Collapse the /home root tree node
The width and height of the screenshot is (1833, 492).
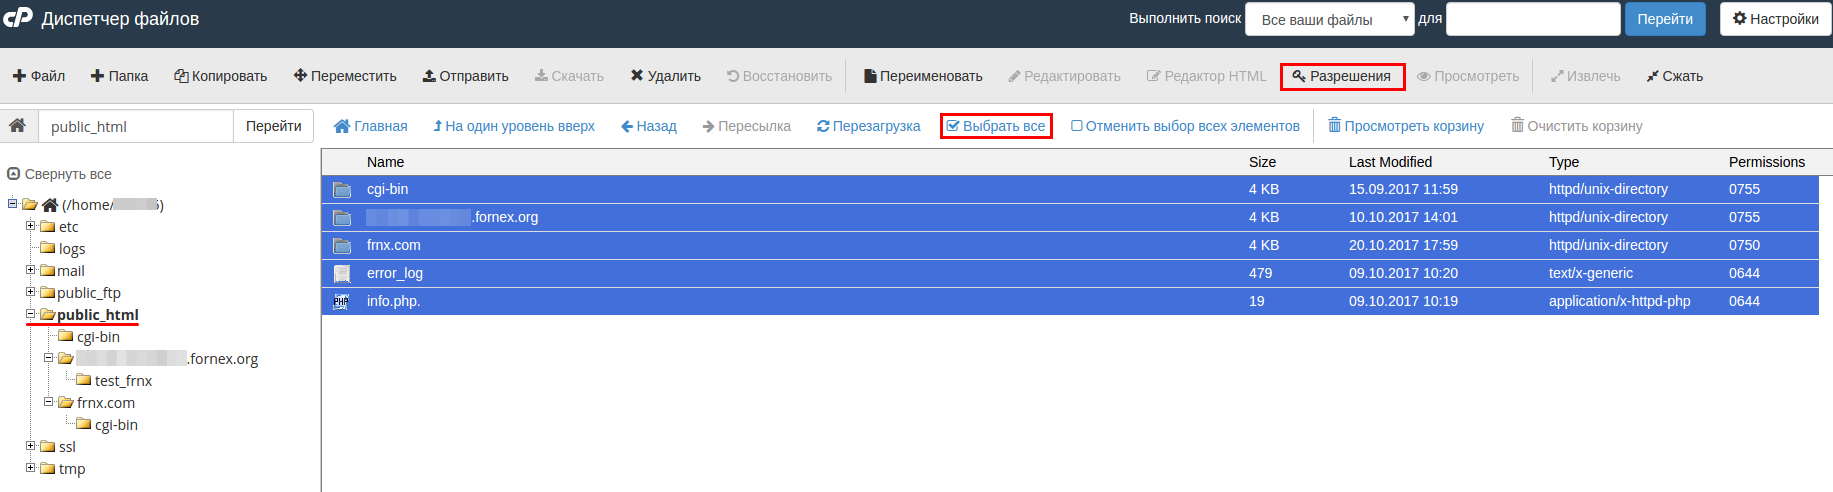(x=13, y=203)
